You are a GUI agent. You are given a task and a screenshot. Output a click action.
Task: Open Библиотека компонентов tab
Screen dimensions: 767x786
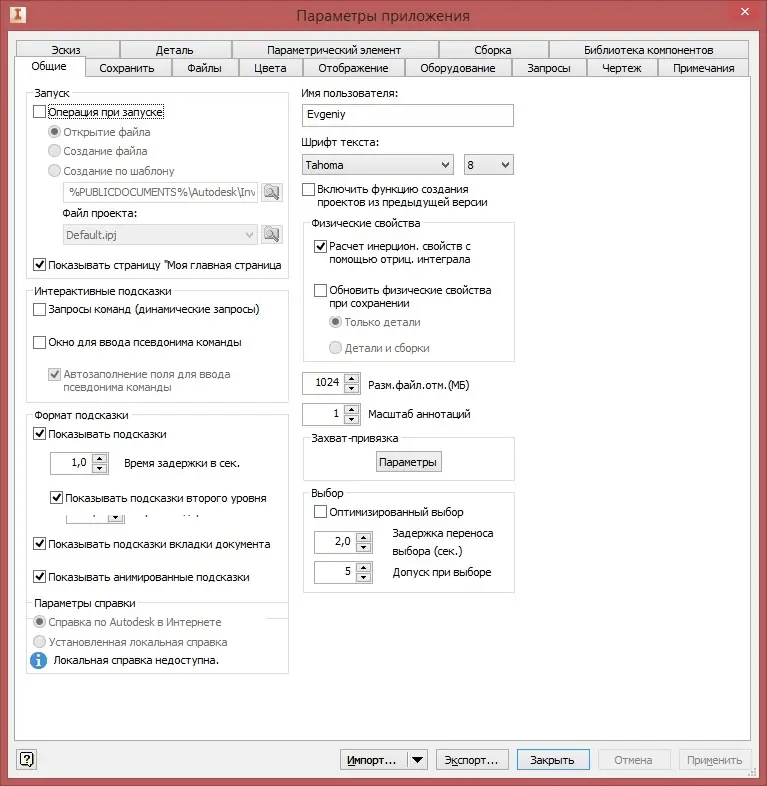coord(649,50)
